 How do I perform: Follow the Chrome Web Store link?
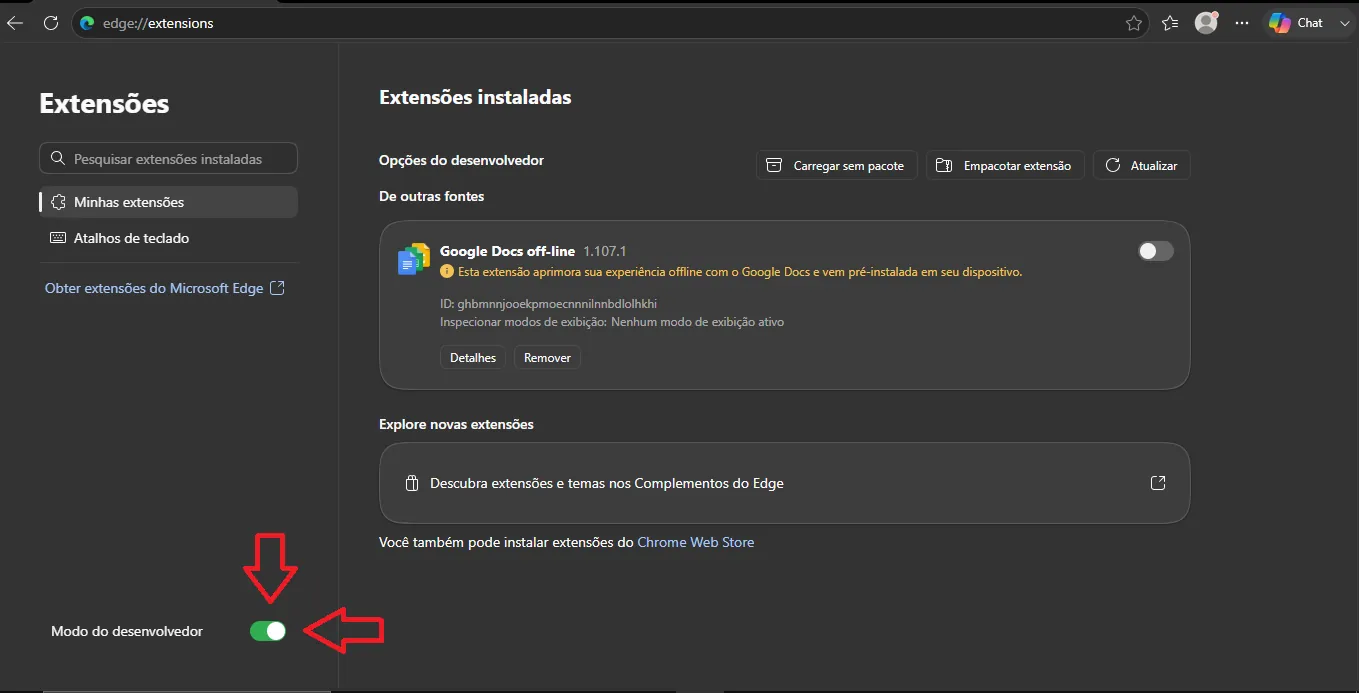point(696,542)
